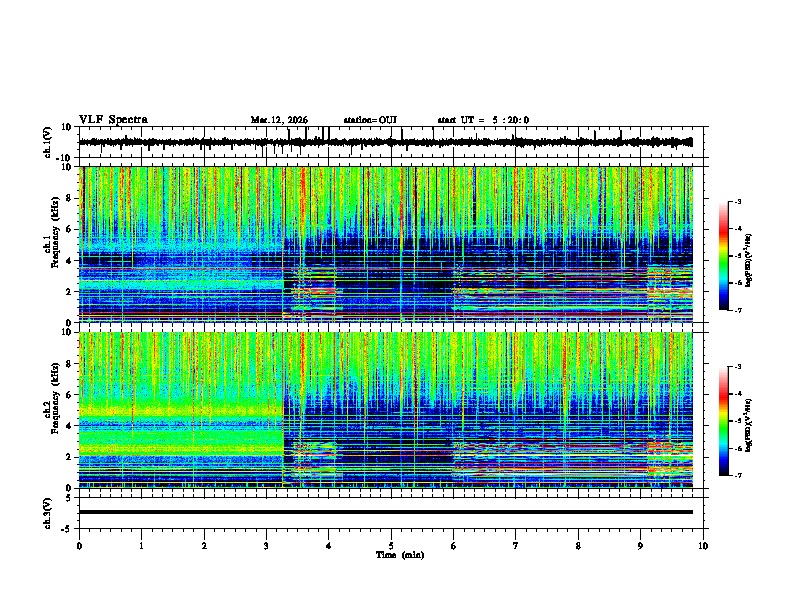Click the ch.2 frequency axis tick "8"
This screenshot has width=792, height=612.
(70, 364)
